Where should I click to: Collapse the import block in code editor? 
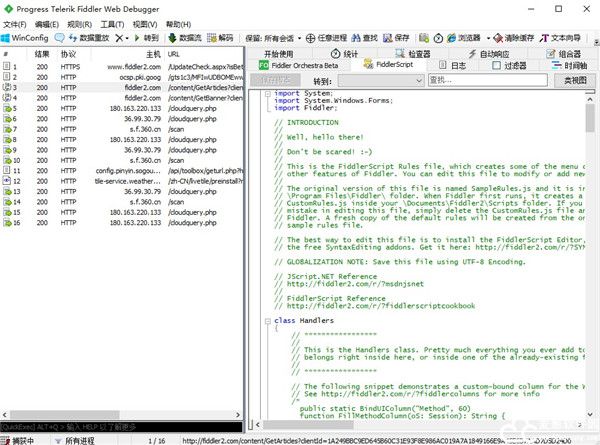click(267, 93)
